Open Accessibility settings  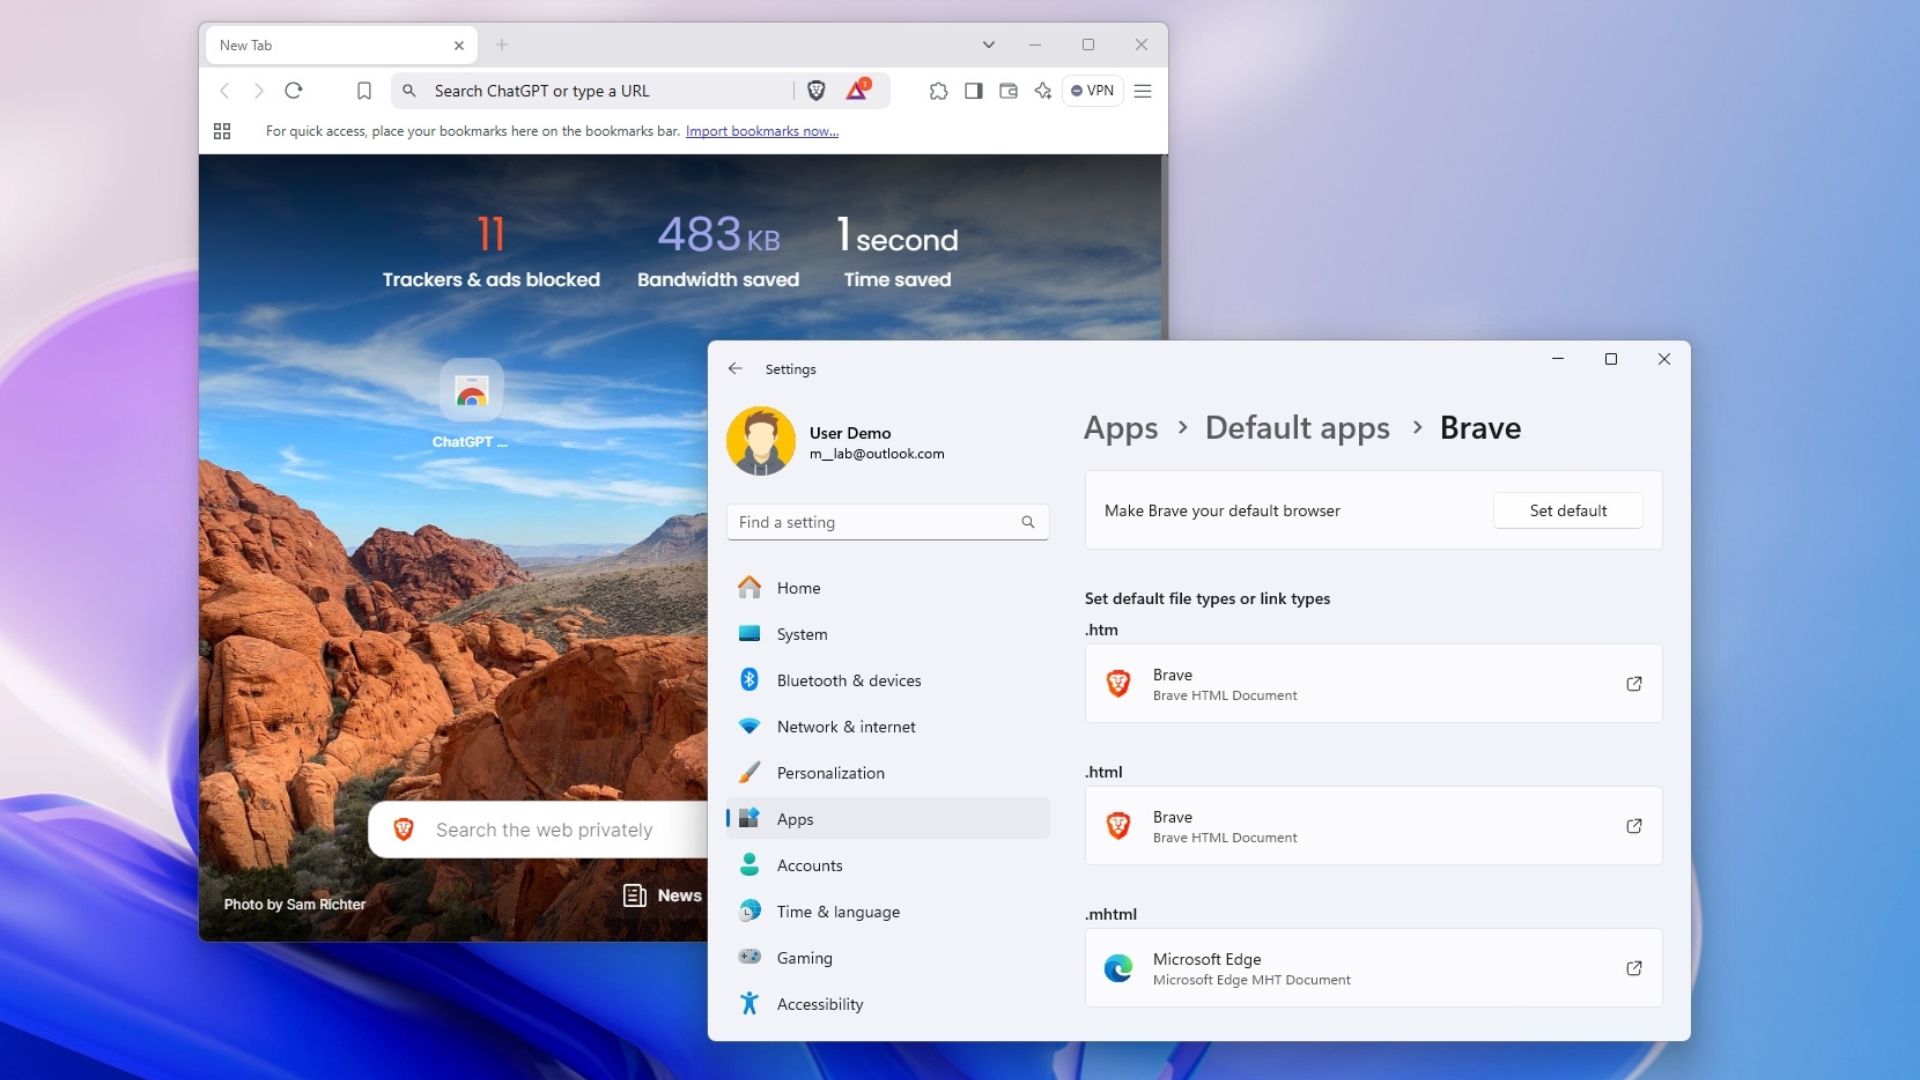(888, 1004)
